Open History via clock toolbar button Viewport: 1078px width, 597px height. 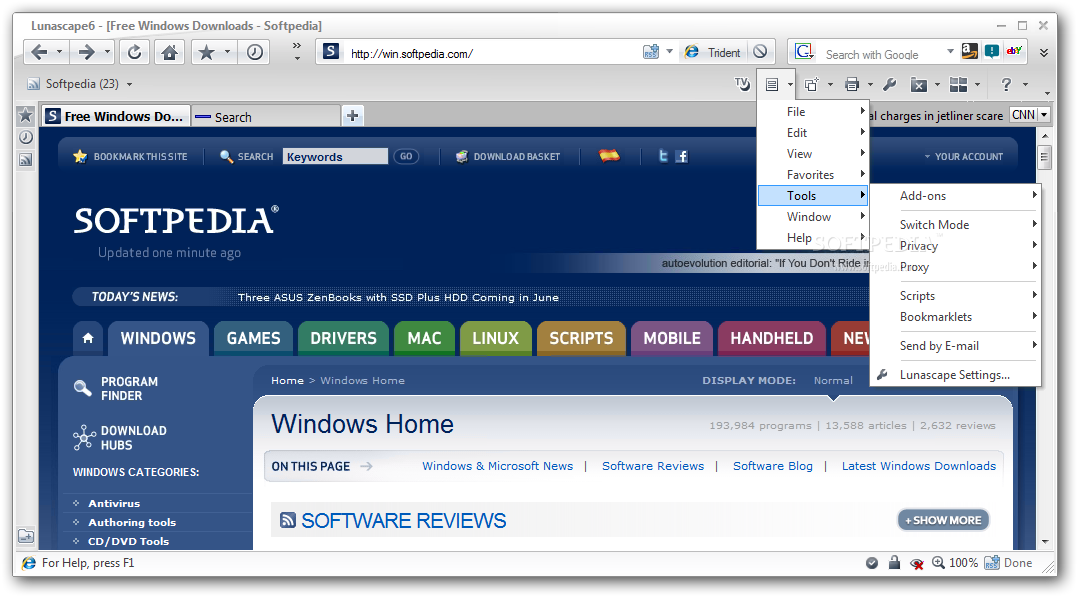tap(254, 52)
